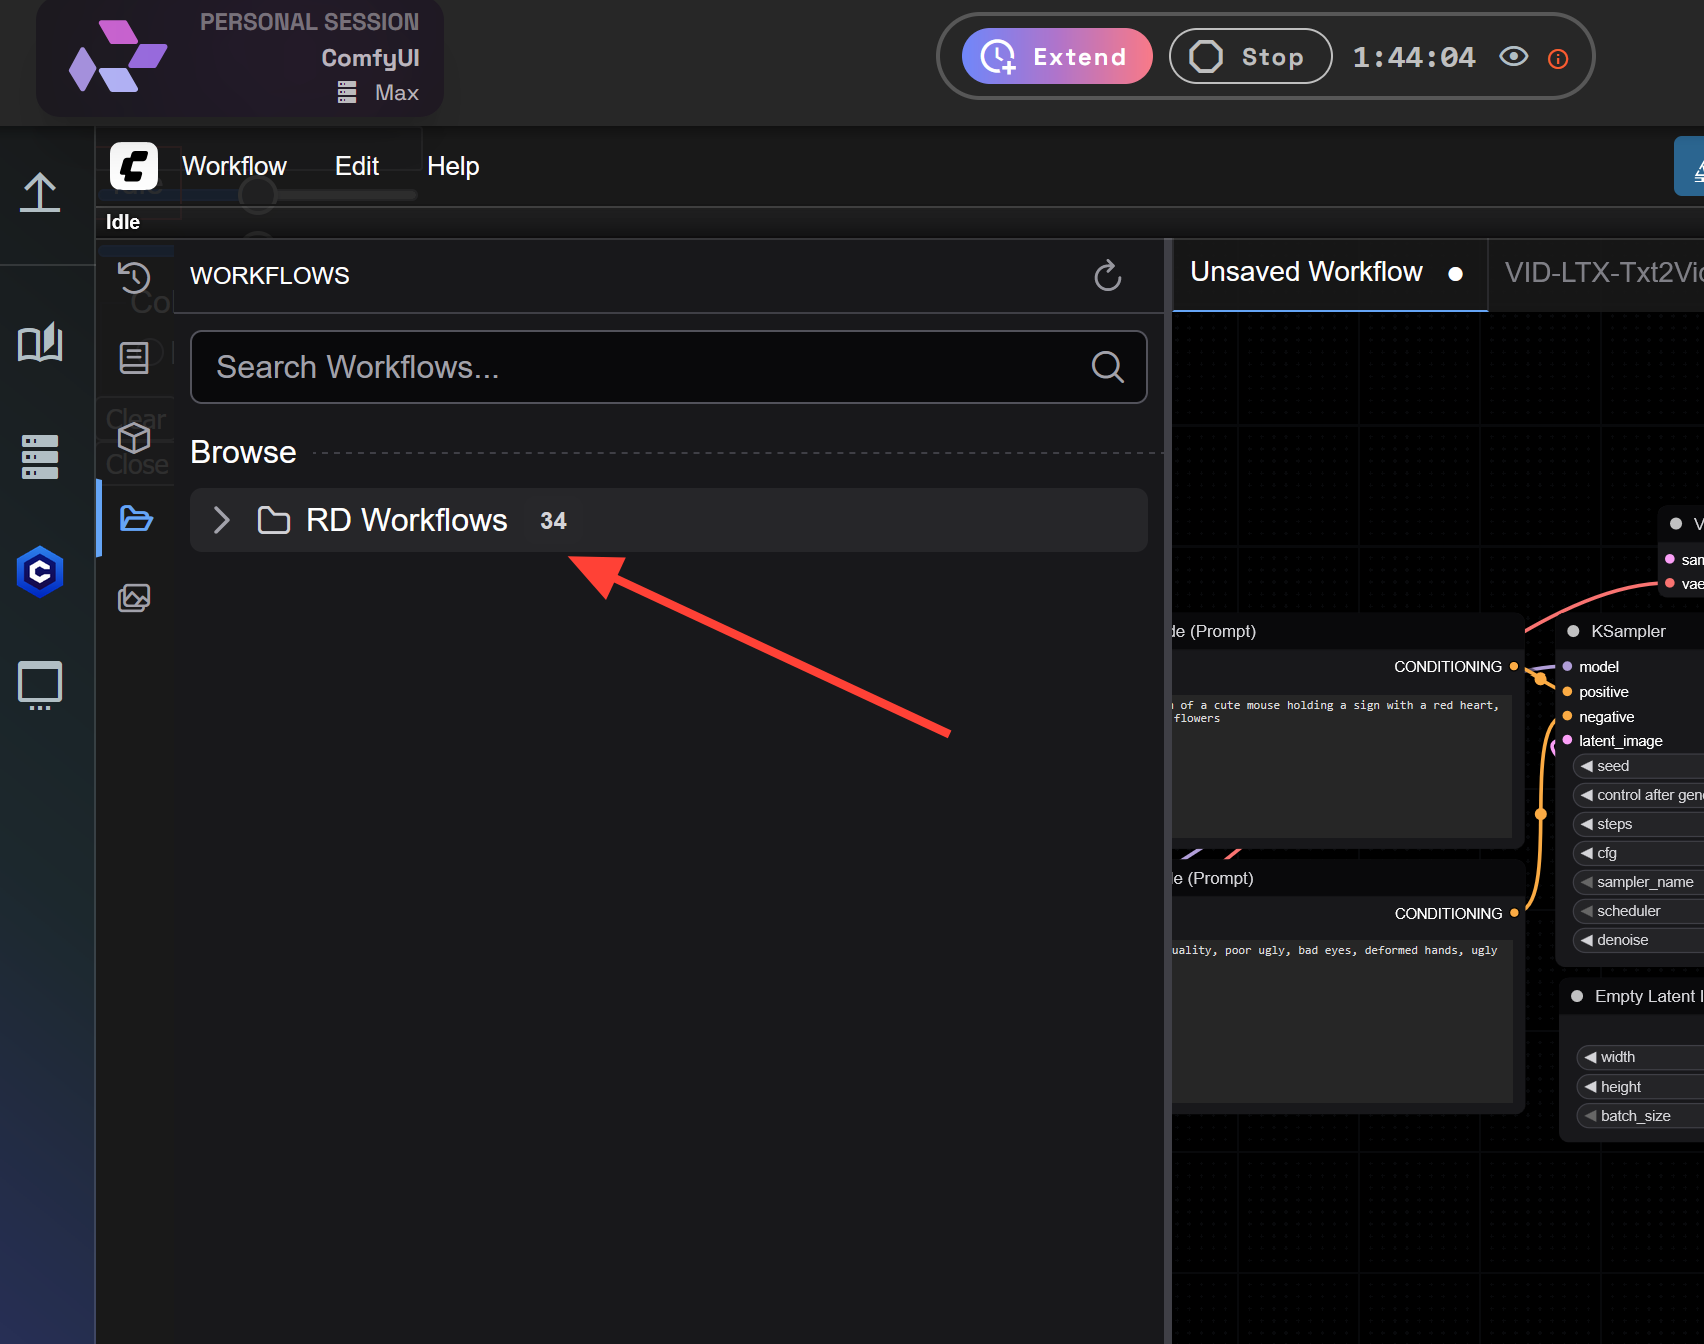Open the node library sidebar panel
The height and width of the screenshot is (1344, 1704).
click(x=135, y=356)
